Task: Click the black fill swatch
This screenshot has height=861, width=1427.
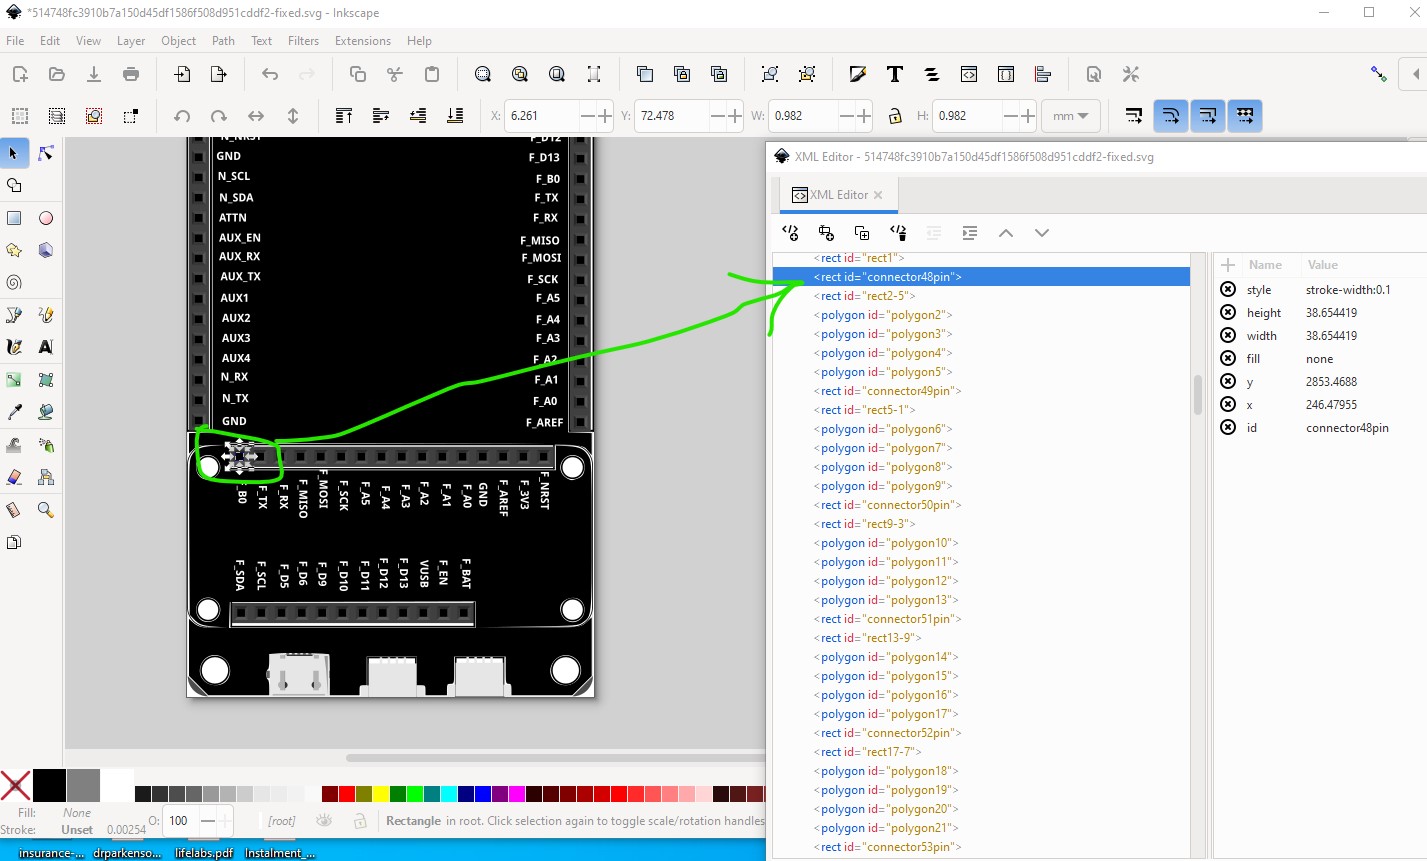Action: [49, 785]
